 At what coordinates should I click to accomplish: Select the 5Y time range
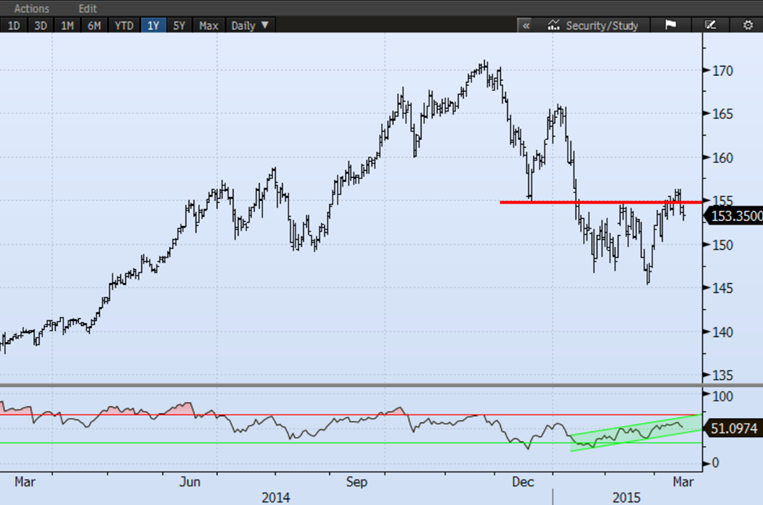pos(180,25)
